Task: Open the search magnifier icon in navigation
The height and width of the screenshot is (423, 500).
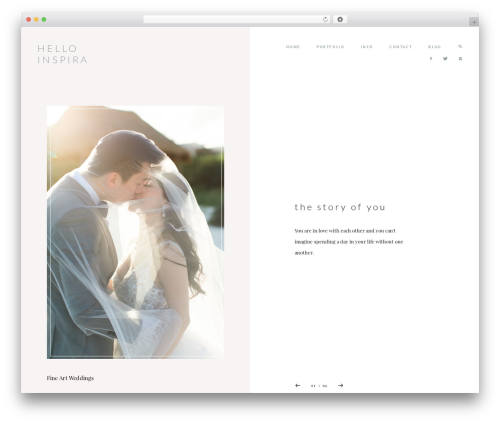Action: pos(460,47)
